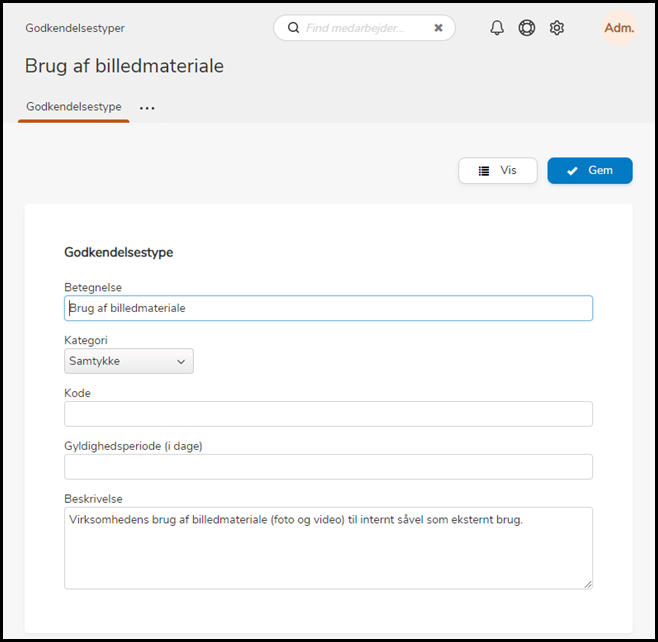Click the Kategori field label
This screenshot has height=642, width=658.
coord(86,341)
